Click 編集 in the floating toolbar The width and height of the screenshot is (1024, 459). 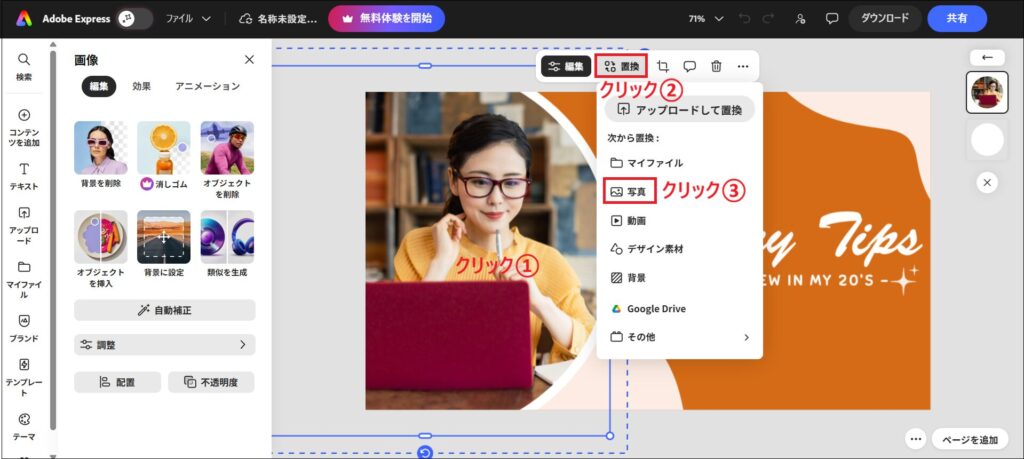566,66
